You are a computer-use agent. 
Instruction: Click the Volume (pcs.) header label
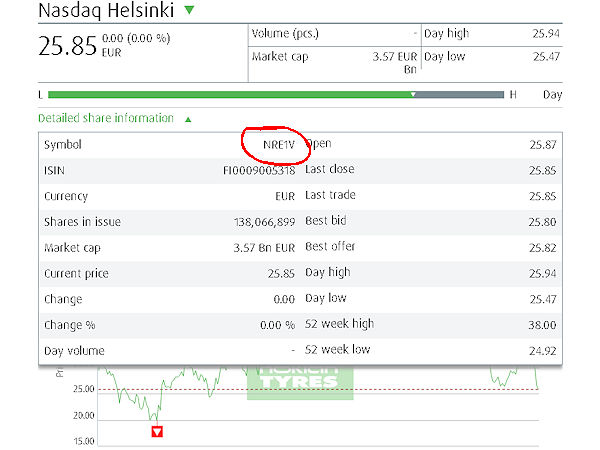(x=285, y=34)
